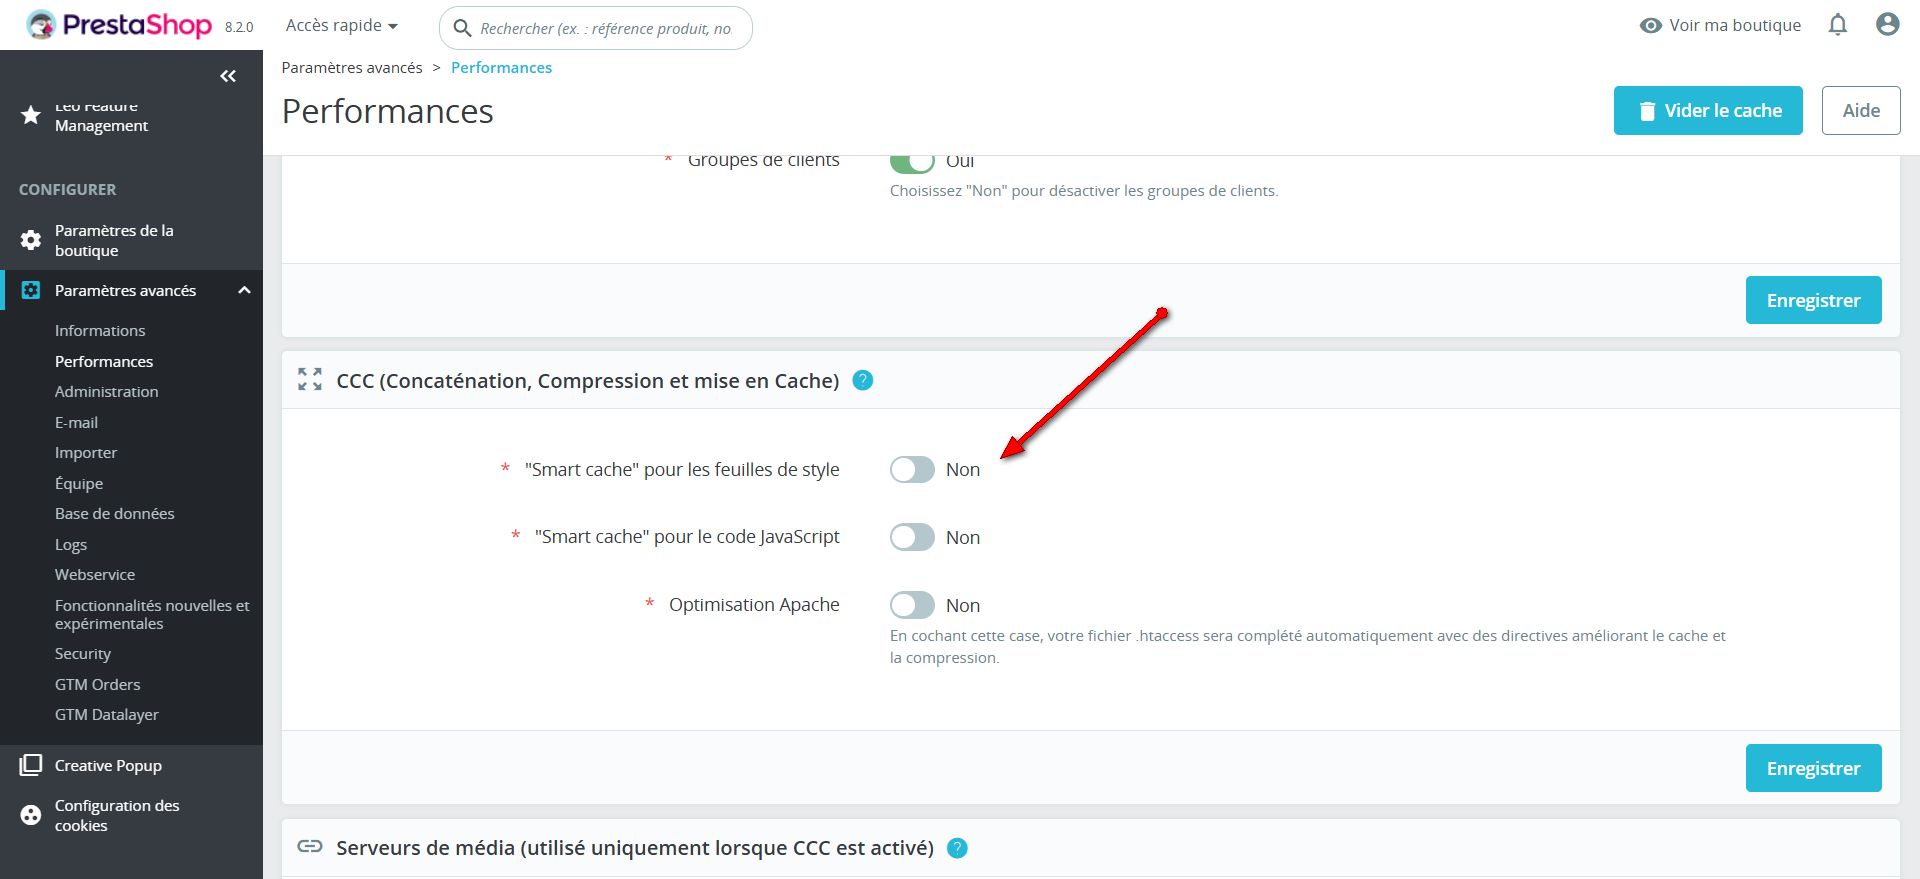Open Paramètres de la boutique menu
Viewport: 1920px width, 879px height.
[114, 240]
